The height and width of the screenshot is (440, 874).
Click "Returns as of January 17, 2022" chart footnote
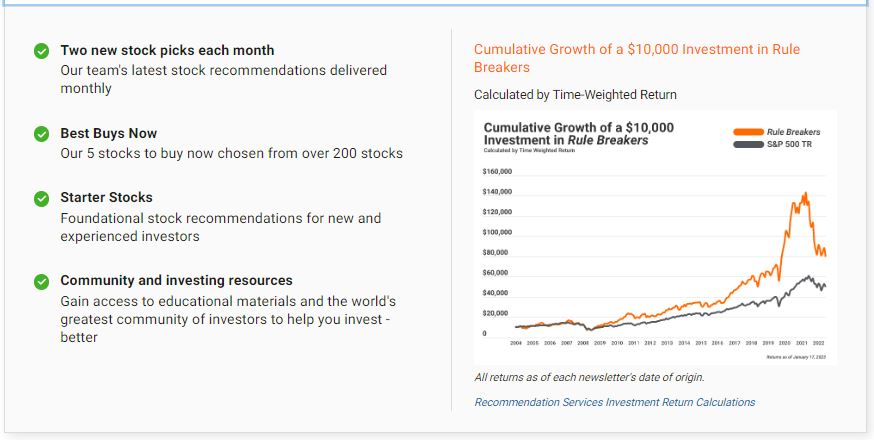pyautogui.click(x=796, y=356)
